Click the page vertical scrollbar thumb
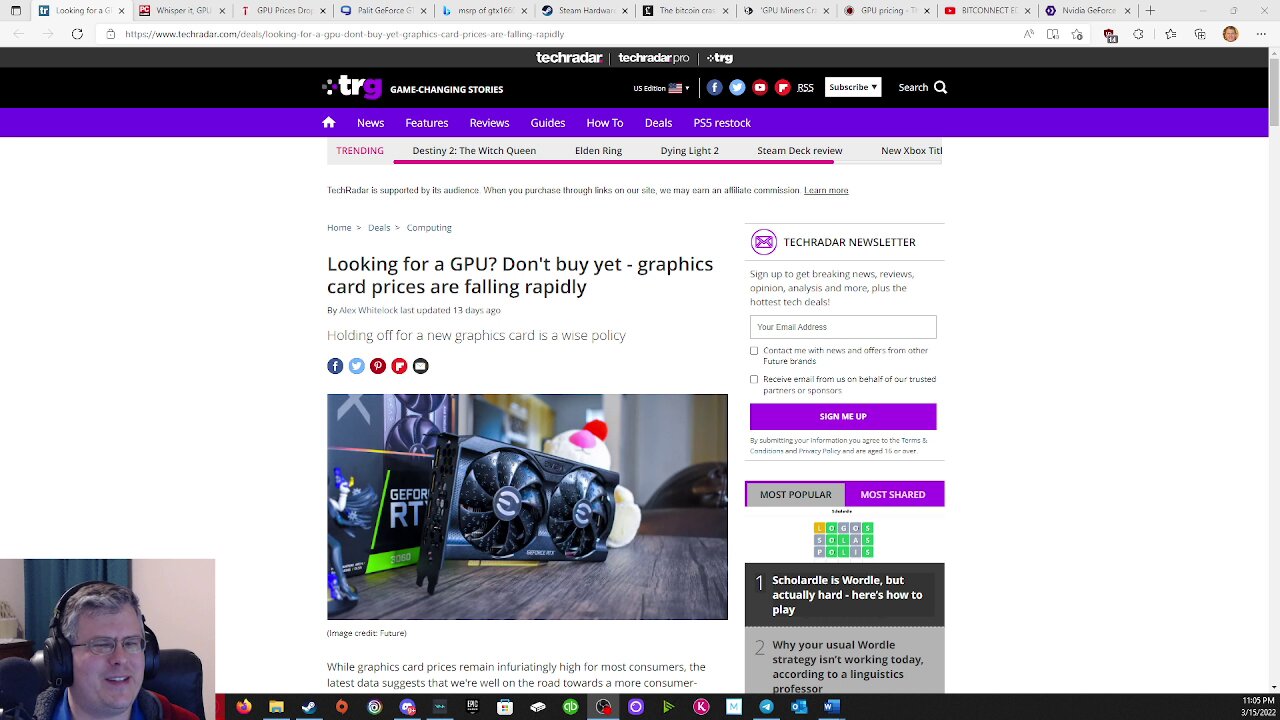The width and height of the screenshot is (1280, 720). pos(1273,90)
